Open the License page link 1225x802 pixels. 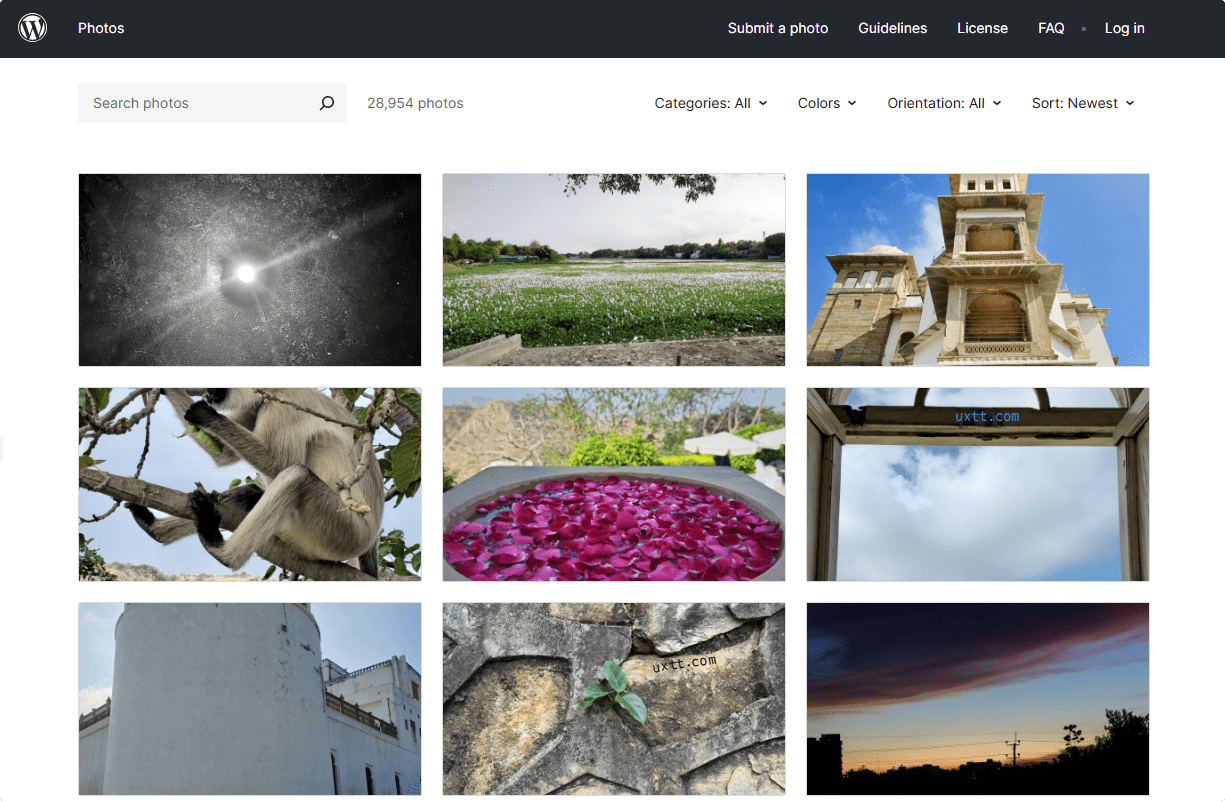click(x=982, y=28)
